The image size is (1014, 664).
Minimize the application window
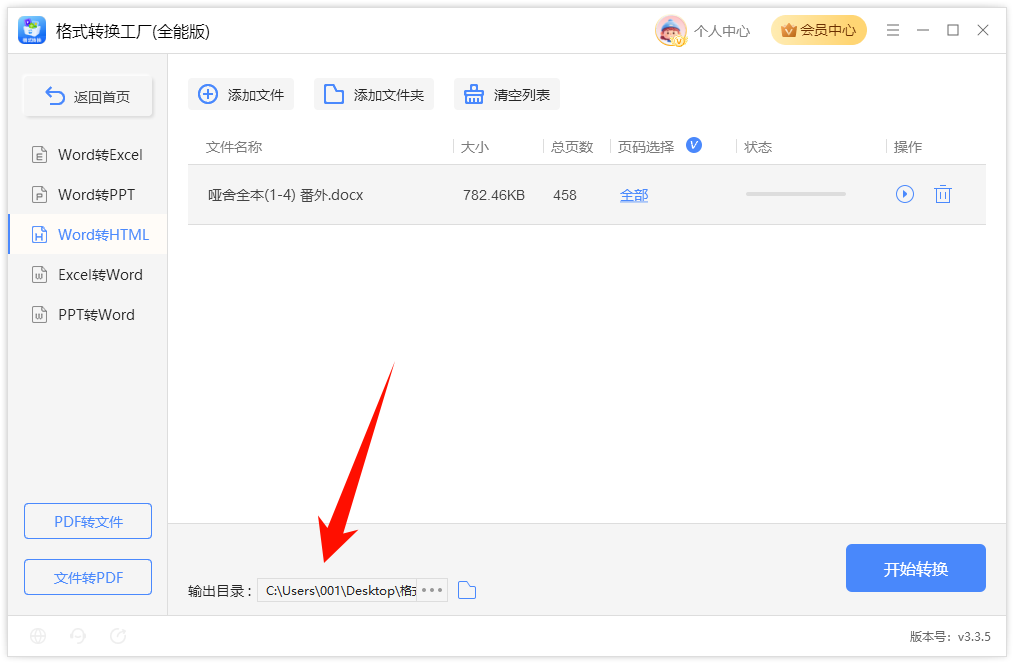pyautogui.click(x=923, y=30)
